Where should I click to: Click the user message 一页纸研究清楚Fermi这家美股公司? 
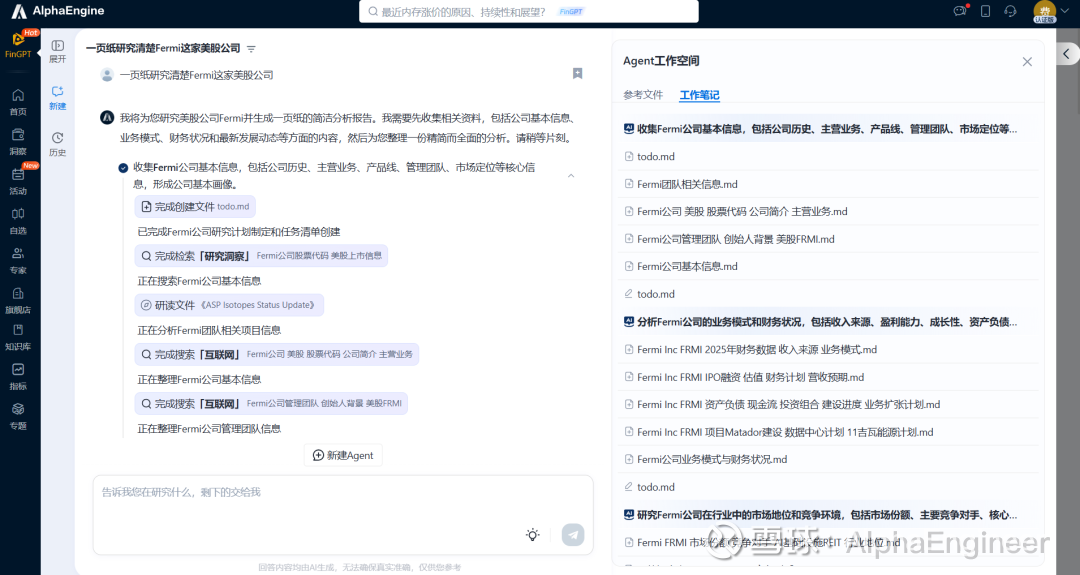(x=196, y=75)
